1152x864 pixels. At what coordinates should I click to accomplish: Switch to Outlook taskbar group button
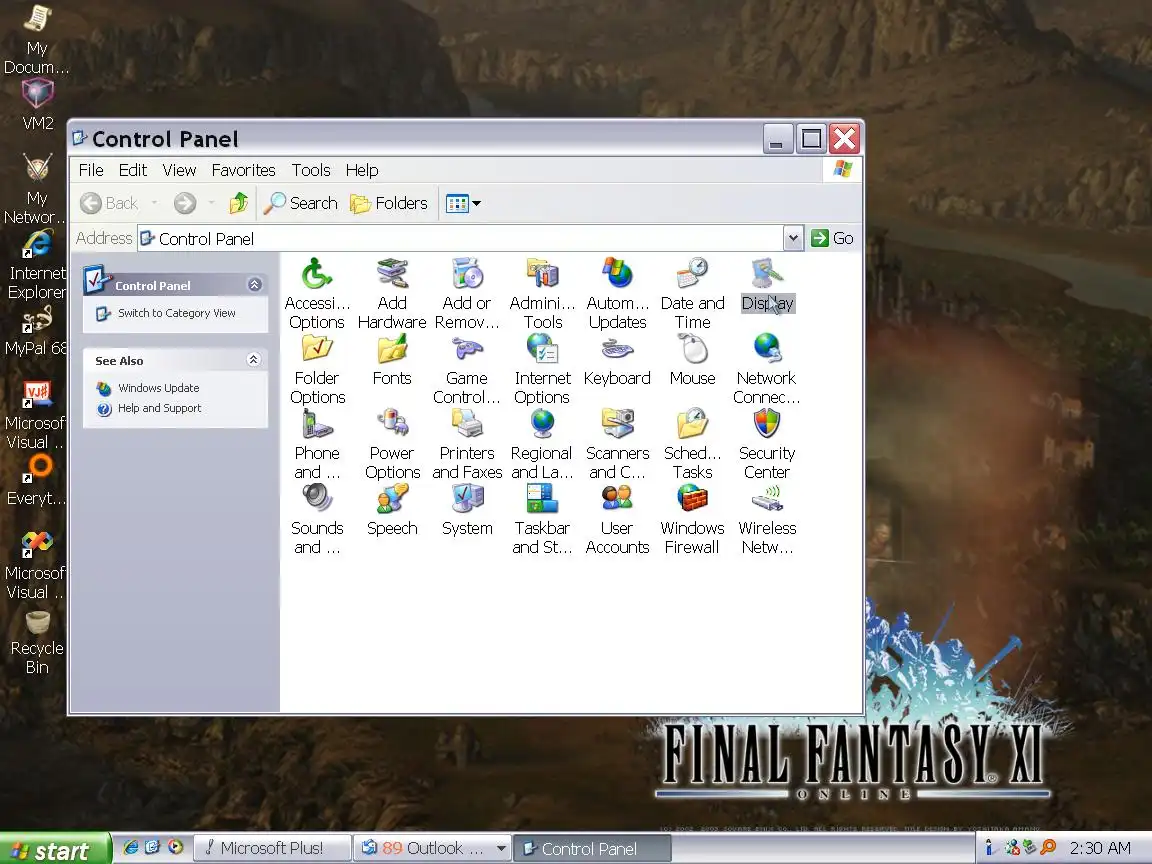pyautogui.click(x=432, y=849)
